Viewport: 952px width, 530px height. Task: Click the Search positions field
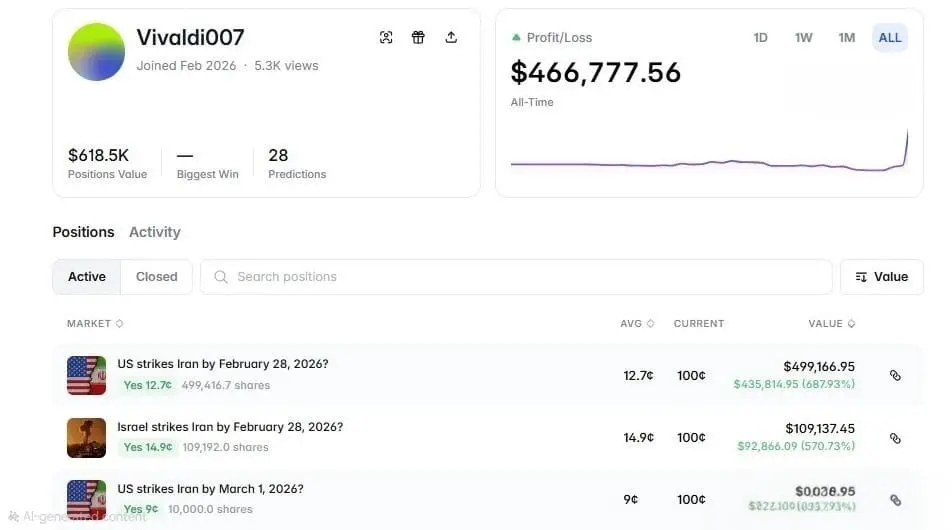(x=516, y=277)
